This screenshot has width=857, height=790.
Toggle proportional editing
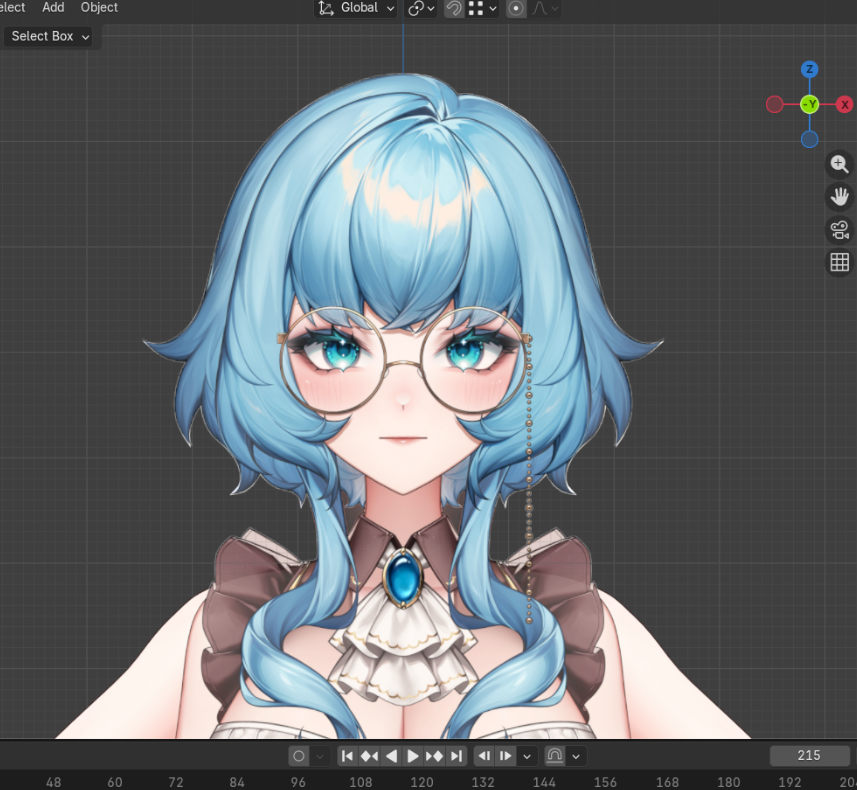(x=516, y=8)
